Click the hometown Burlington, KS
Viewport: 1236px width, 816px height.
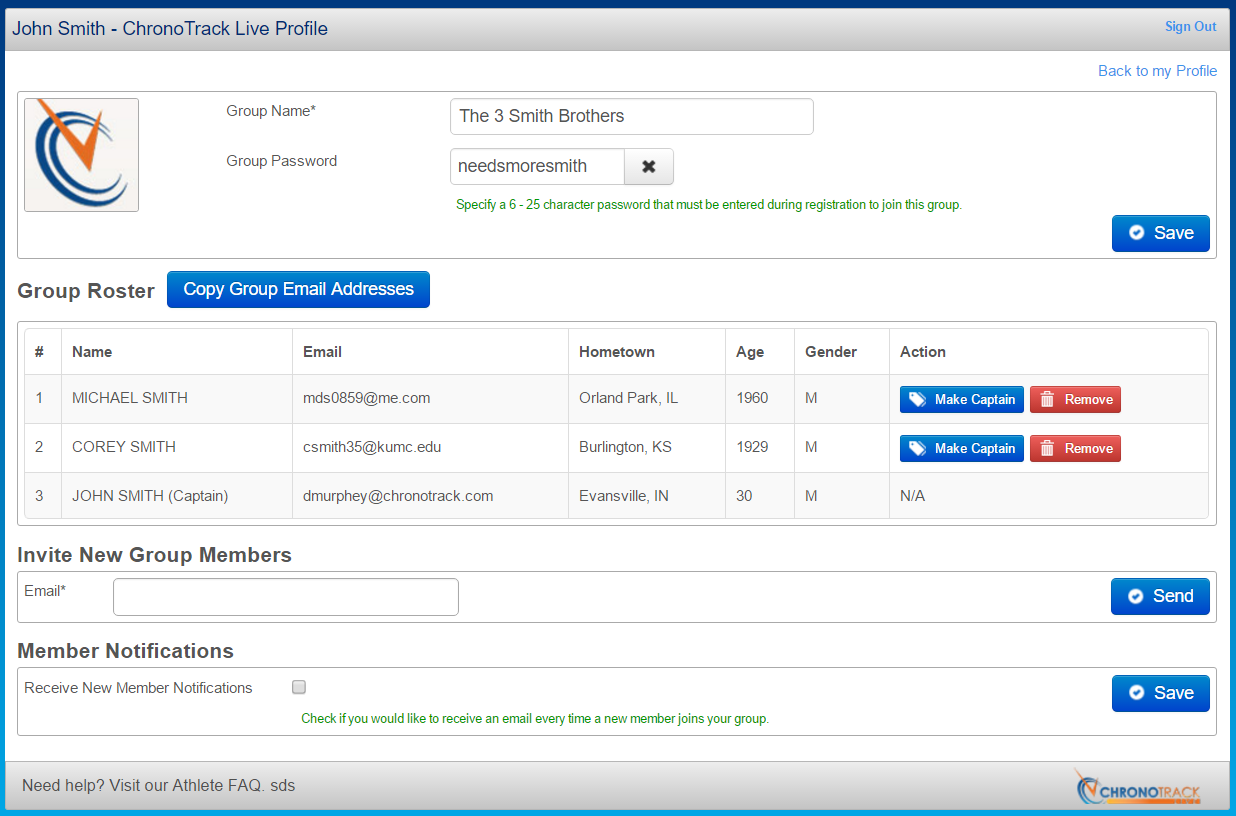(625, 447)
